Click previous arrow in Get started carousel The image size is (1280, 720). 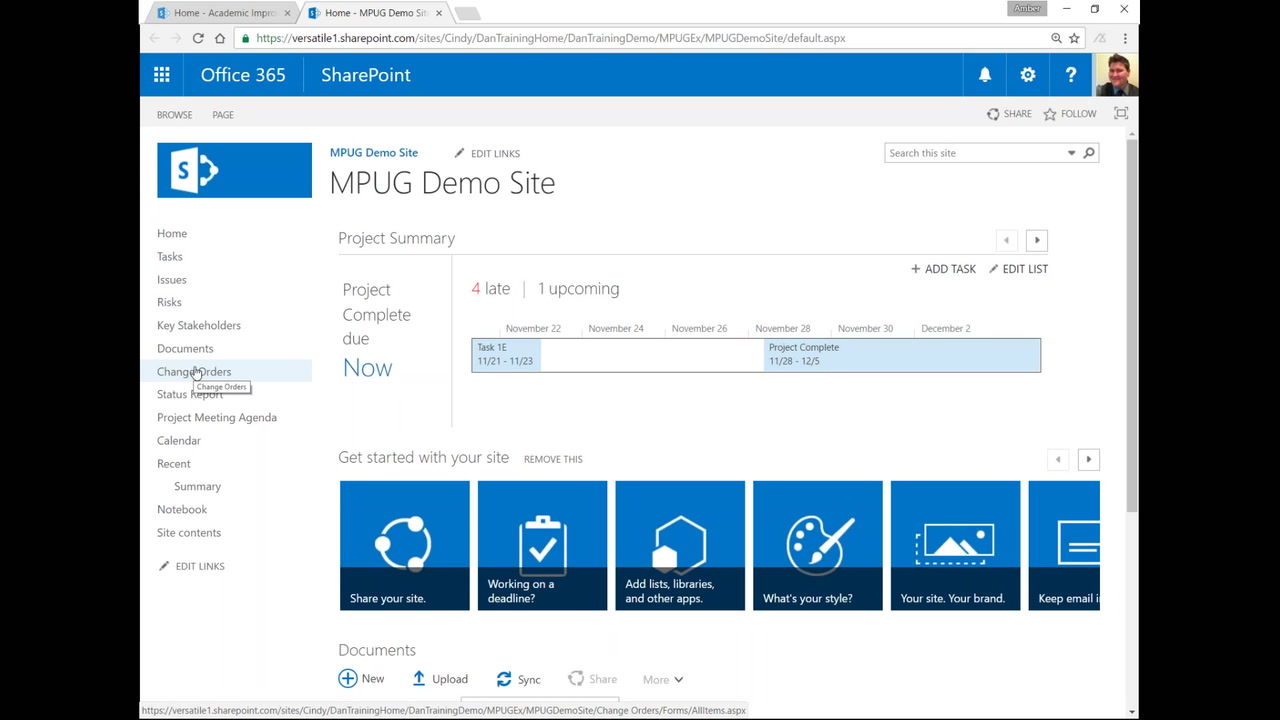tap(1058, 459)
